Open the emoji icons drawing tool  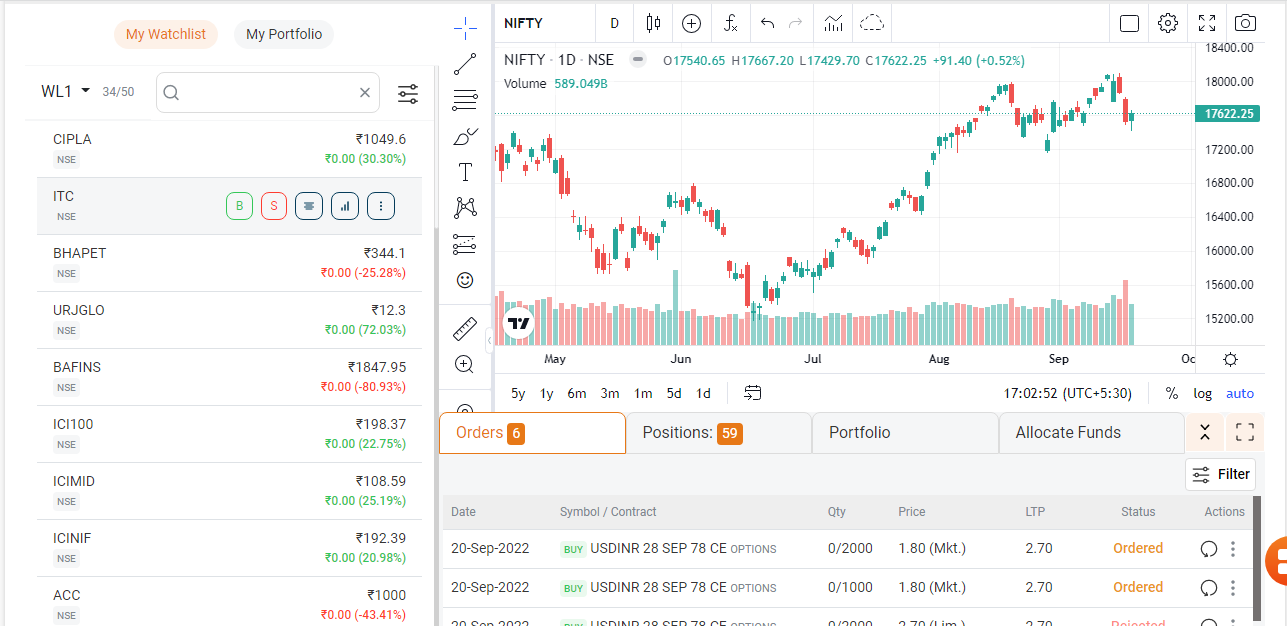click(465, 281)
